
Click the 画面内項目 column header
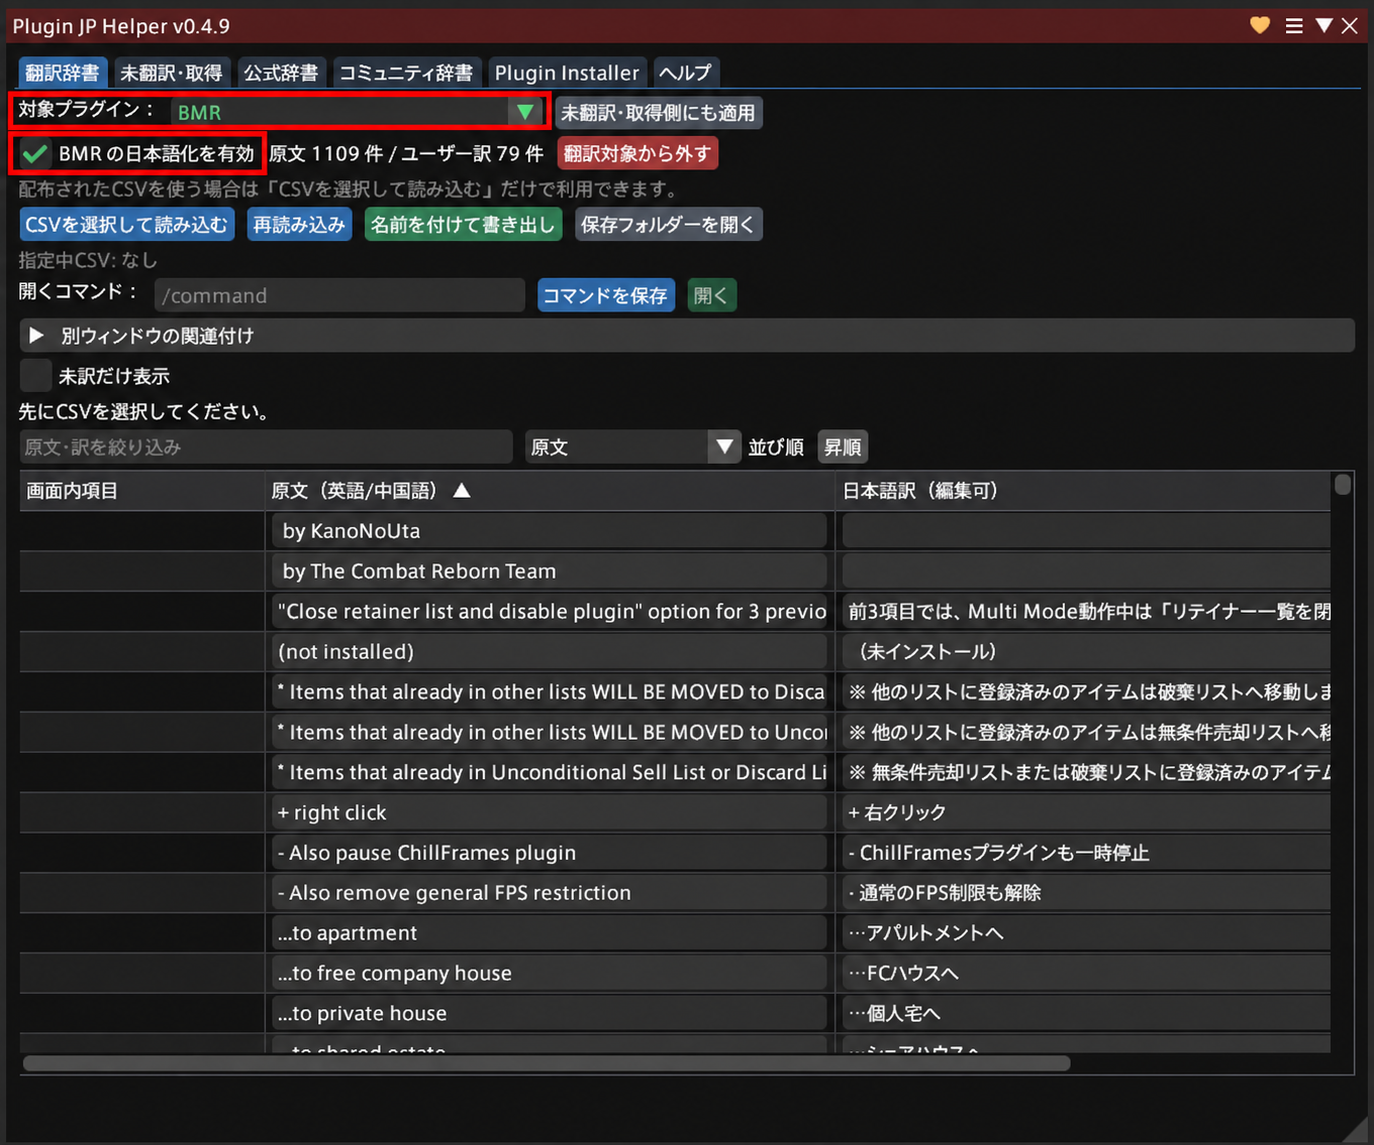coord(142,491)
